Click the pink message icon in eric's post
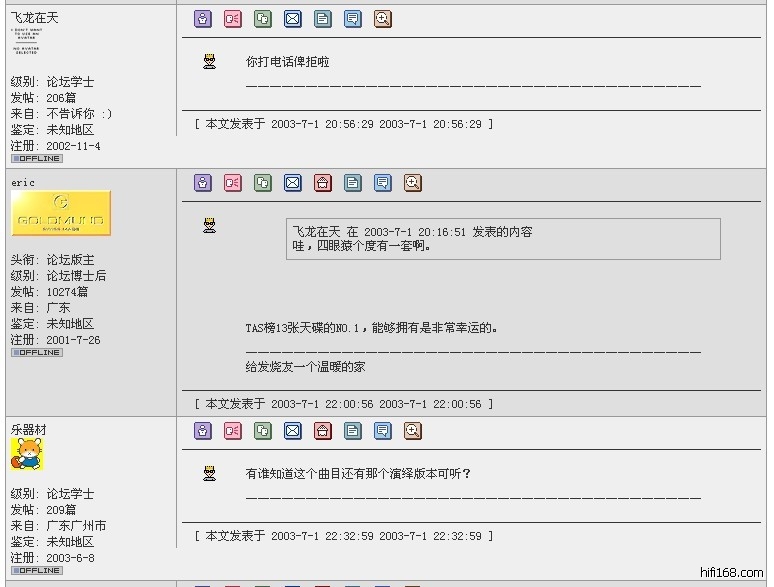This screenshot has width=774, height=587. 232,183
